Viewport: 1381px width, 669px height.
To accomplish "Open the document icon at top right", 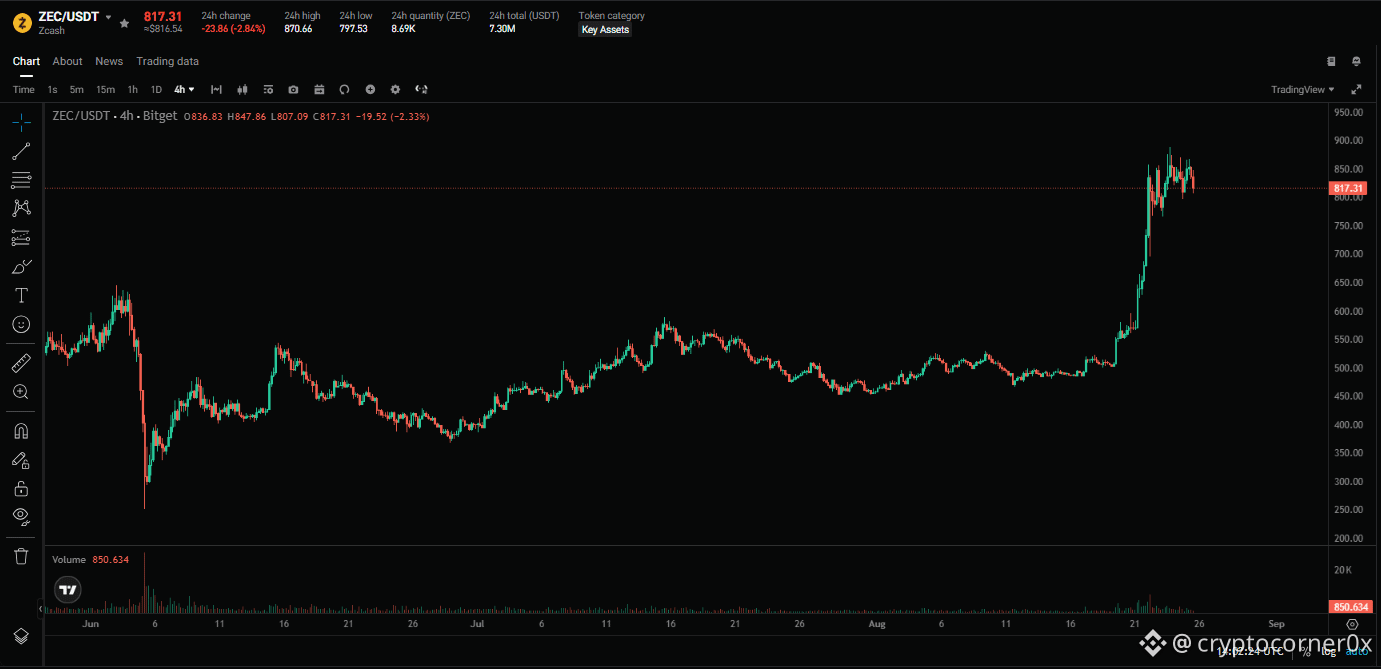I will click(x=1331, y=61).
